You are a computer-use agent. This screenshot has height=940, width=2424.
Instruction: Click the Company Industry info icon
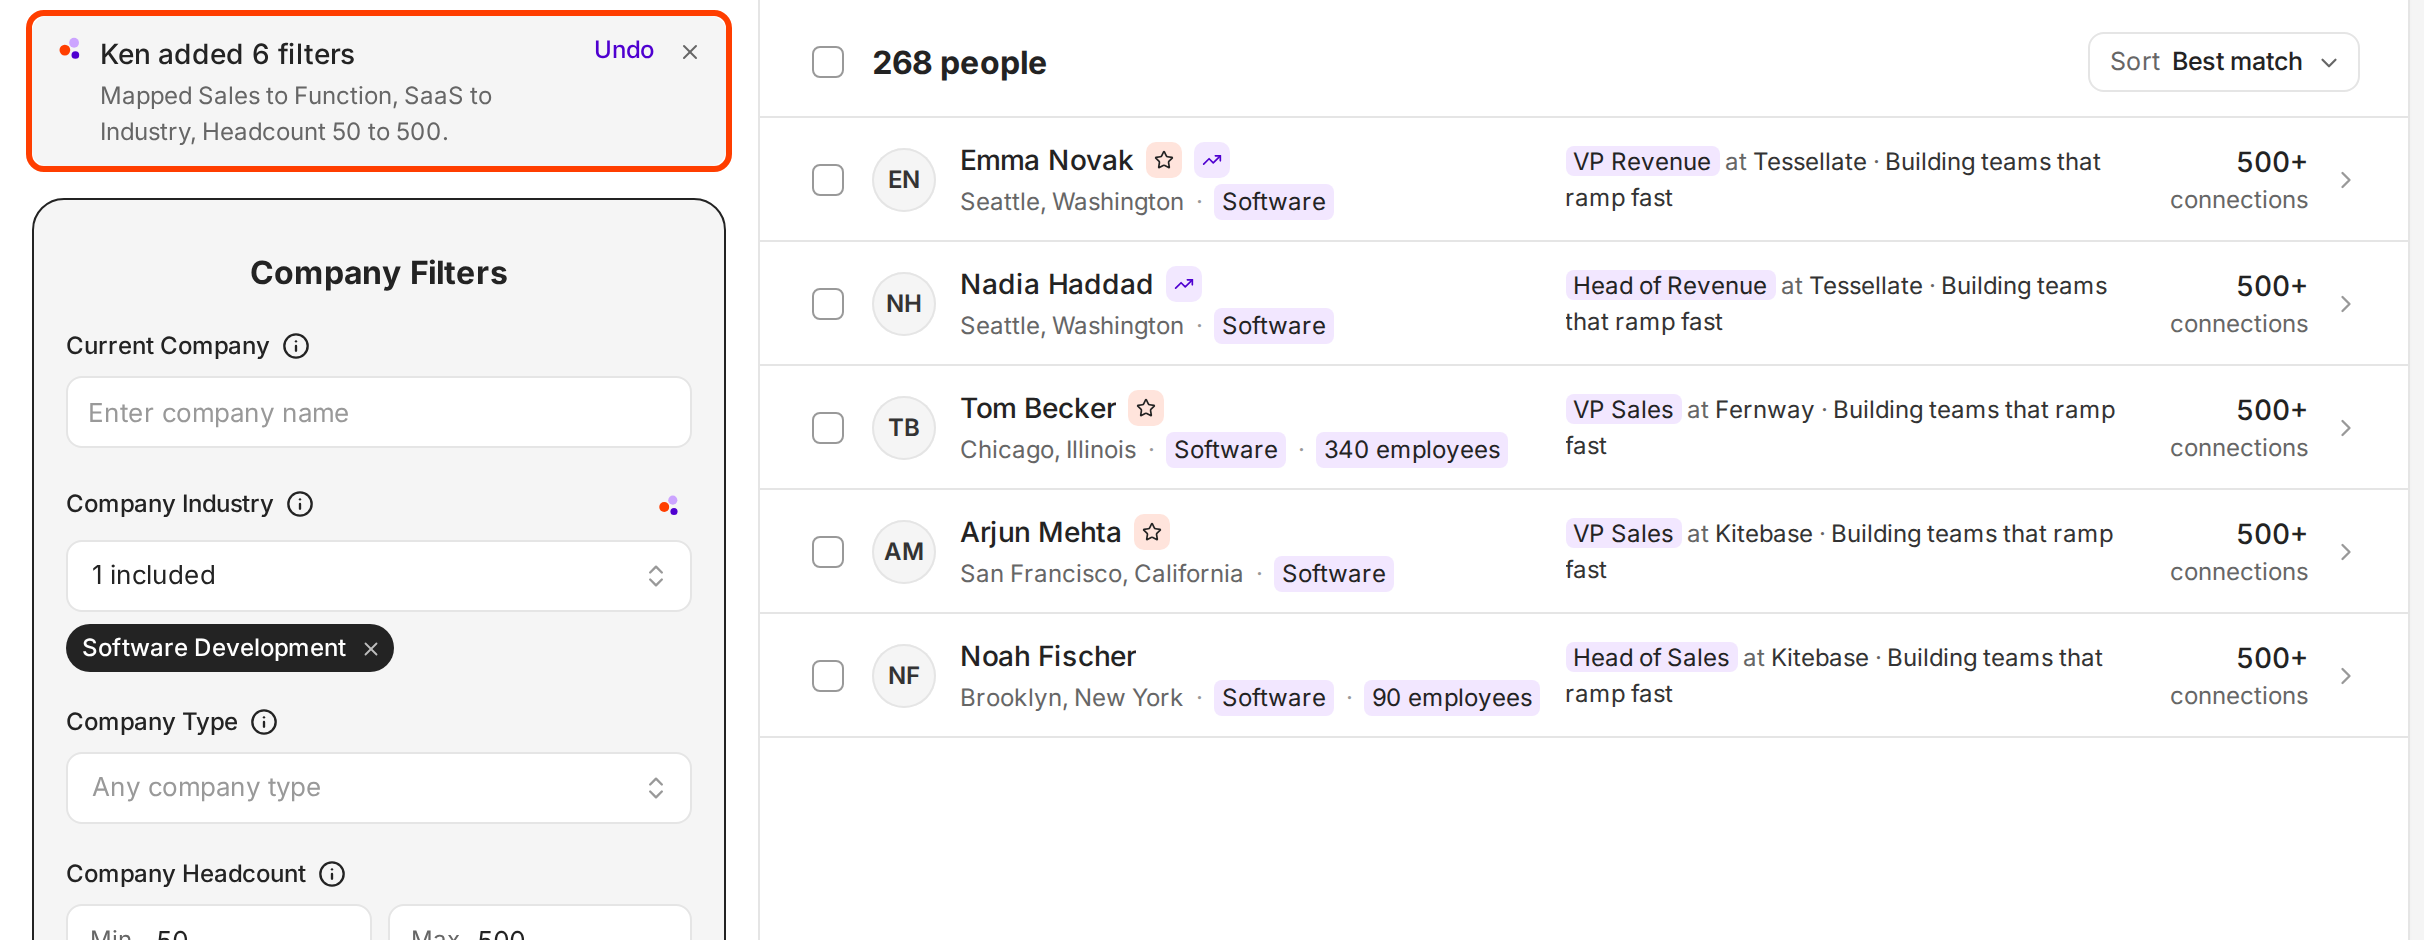(x=300, y=504)
